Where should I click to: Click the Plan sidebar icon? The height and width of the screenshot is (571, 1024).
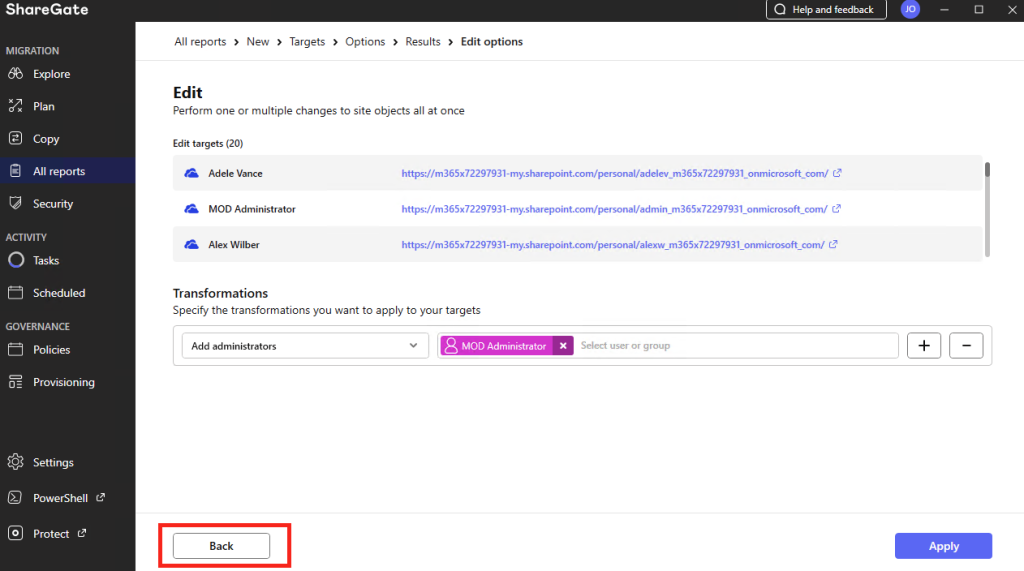16,106
